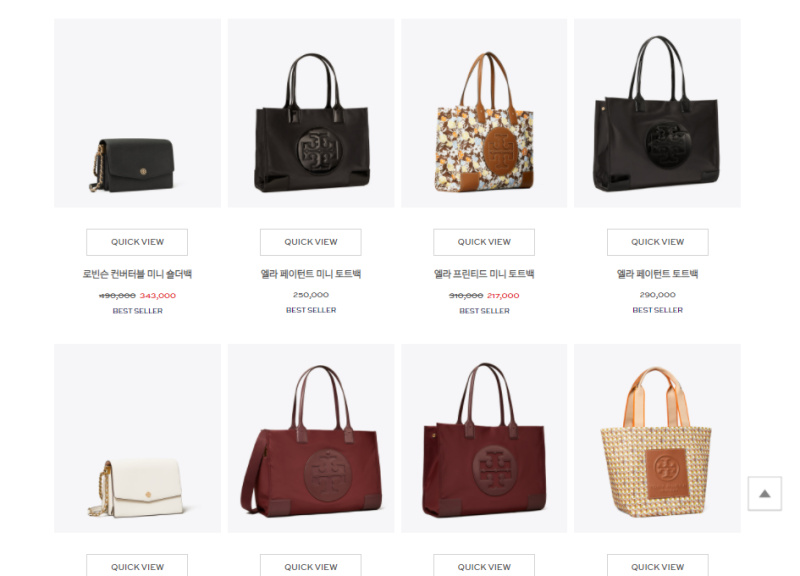This screenshot has height=576, width=800.
Task: Quick View the 290,000 Ella patent tote
Action: pyautogui.click(x=658, y=242)
